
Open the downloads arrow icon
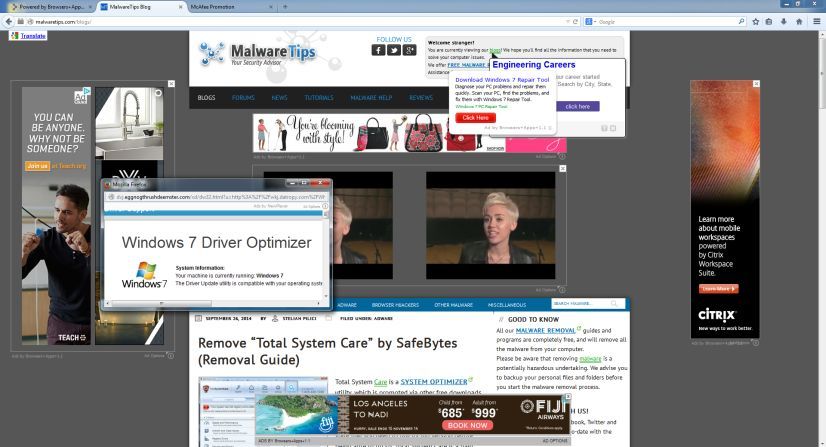784,22
